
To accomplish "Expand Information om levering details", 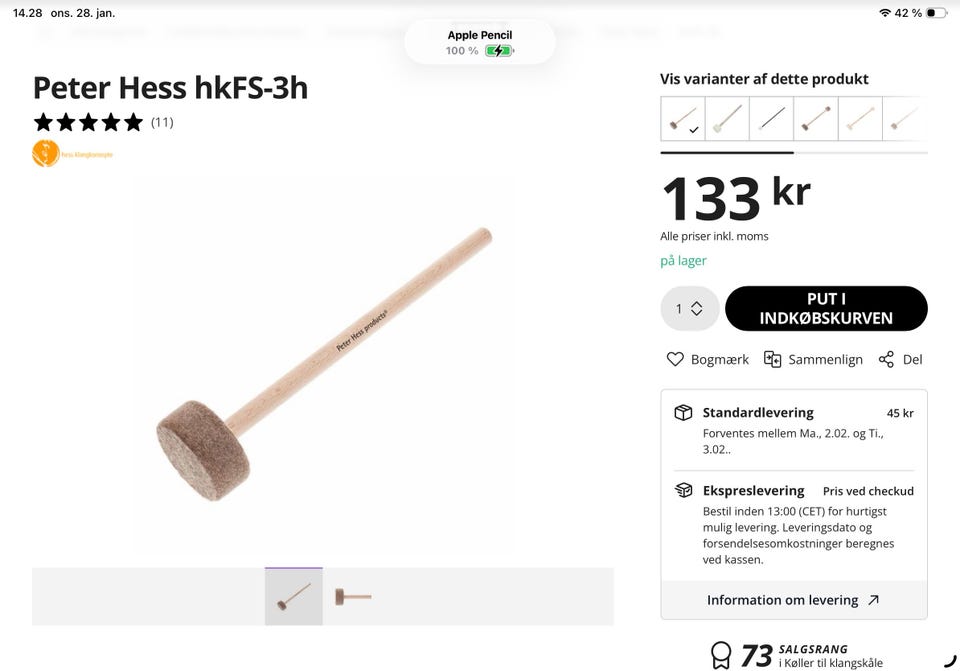I will 793,600.
